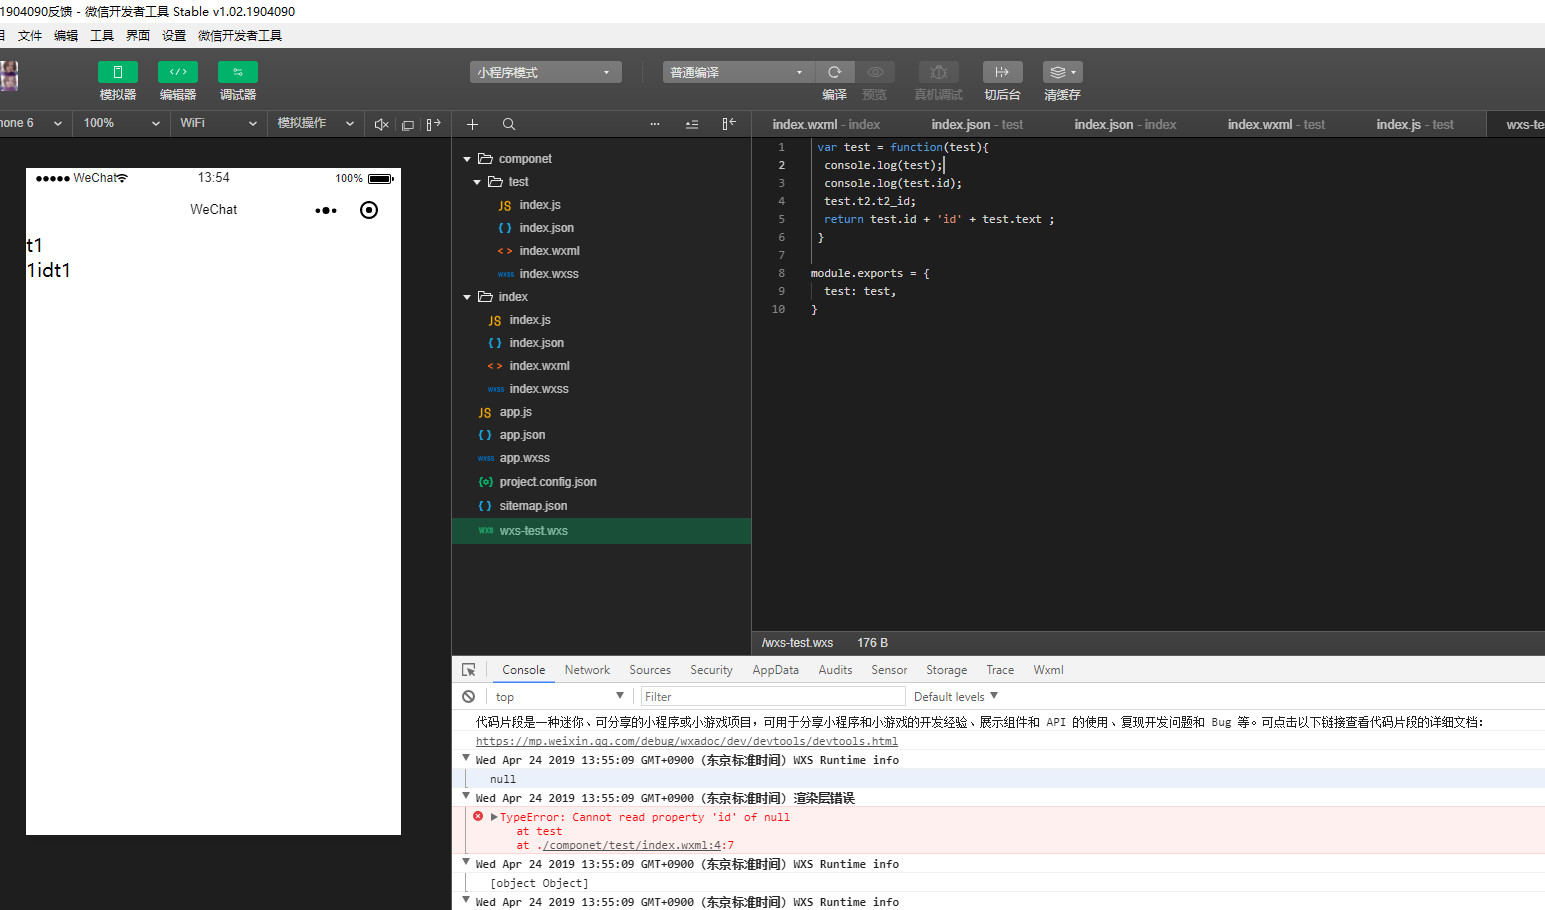Click the simulator mini program menu dots
1545x910 pixels.
click(x=326, y=210)
